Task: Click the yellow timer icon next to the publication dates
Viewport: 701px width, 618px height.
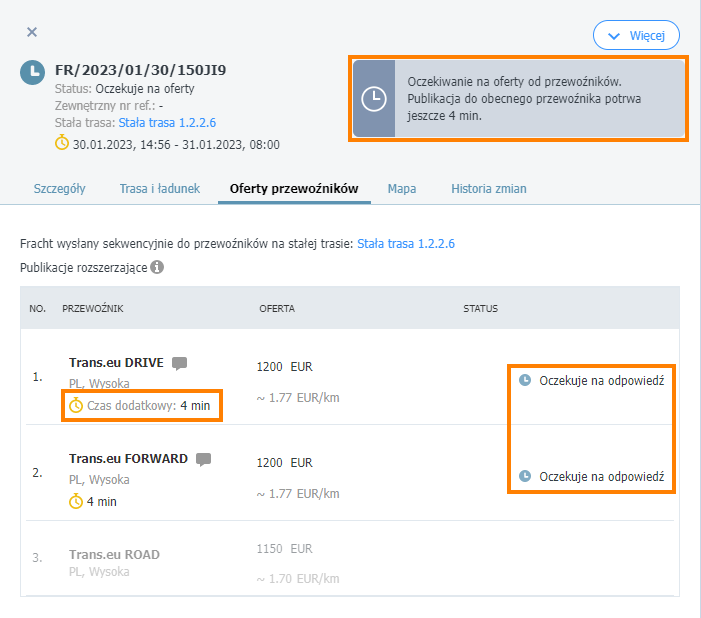Action: (x=62, y=143)
